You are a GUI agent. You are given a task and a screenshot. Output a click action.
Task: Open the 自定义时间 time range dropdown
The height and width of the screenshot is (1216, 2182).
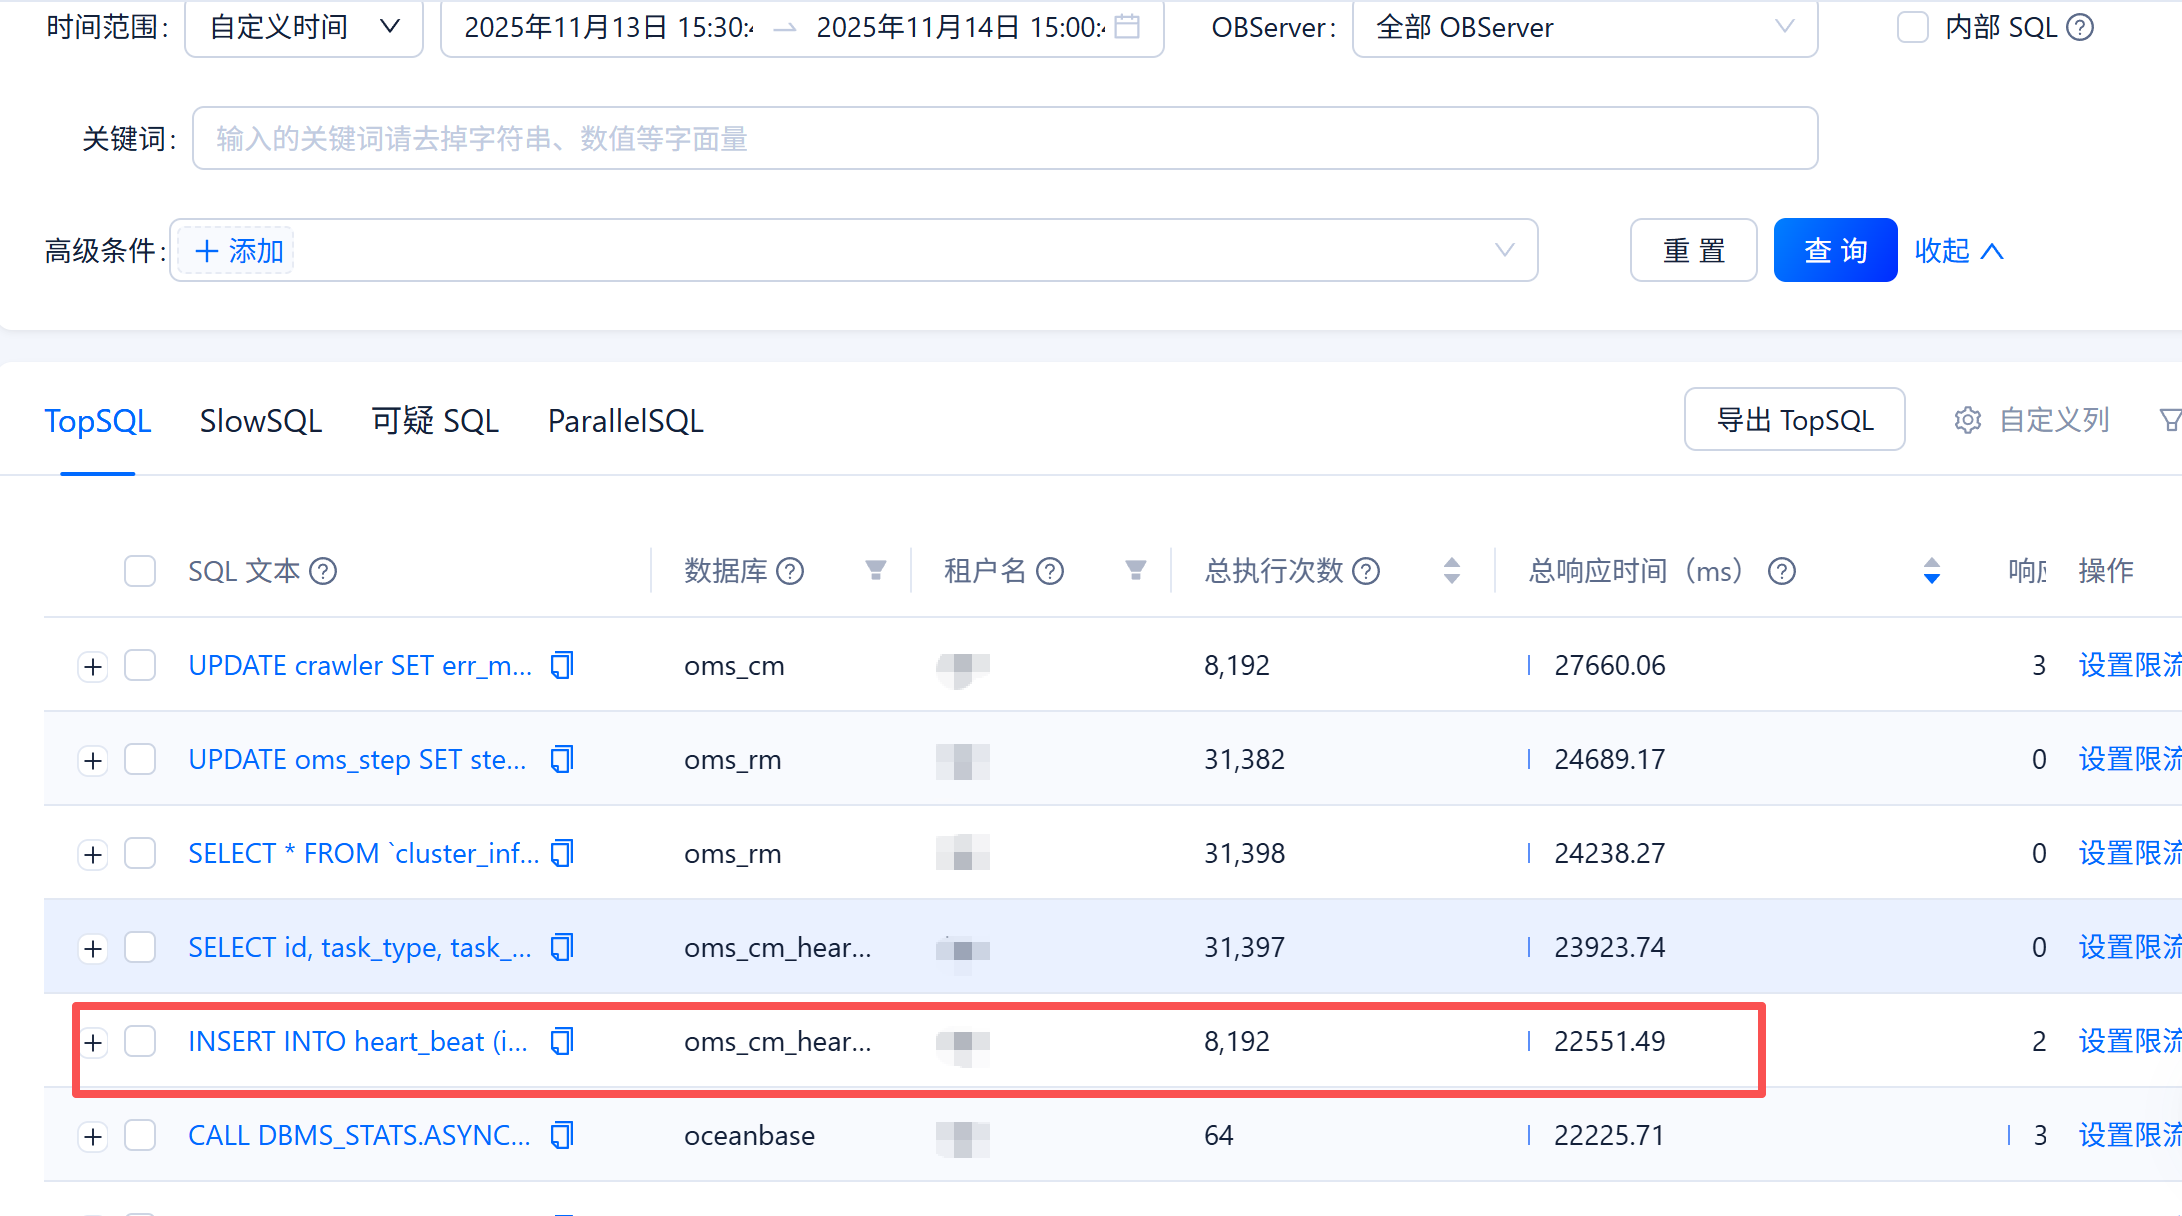(304, 27)
